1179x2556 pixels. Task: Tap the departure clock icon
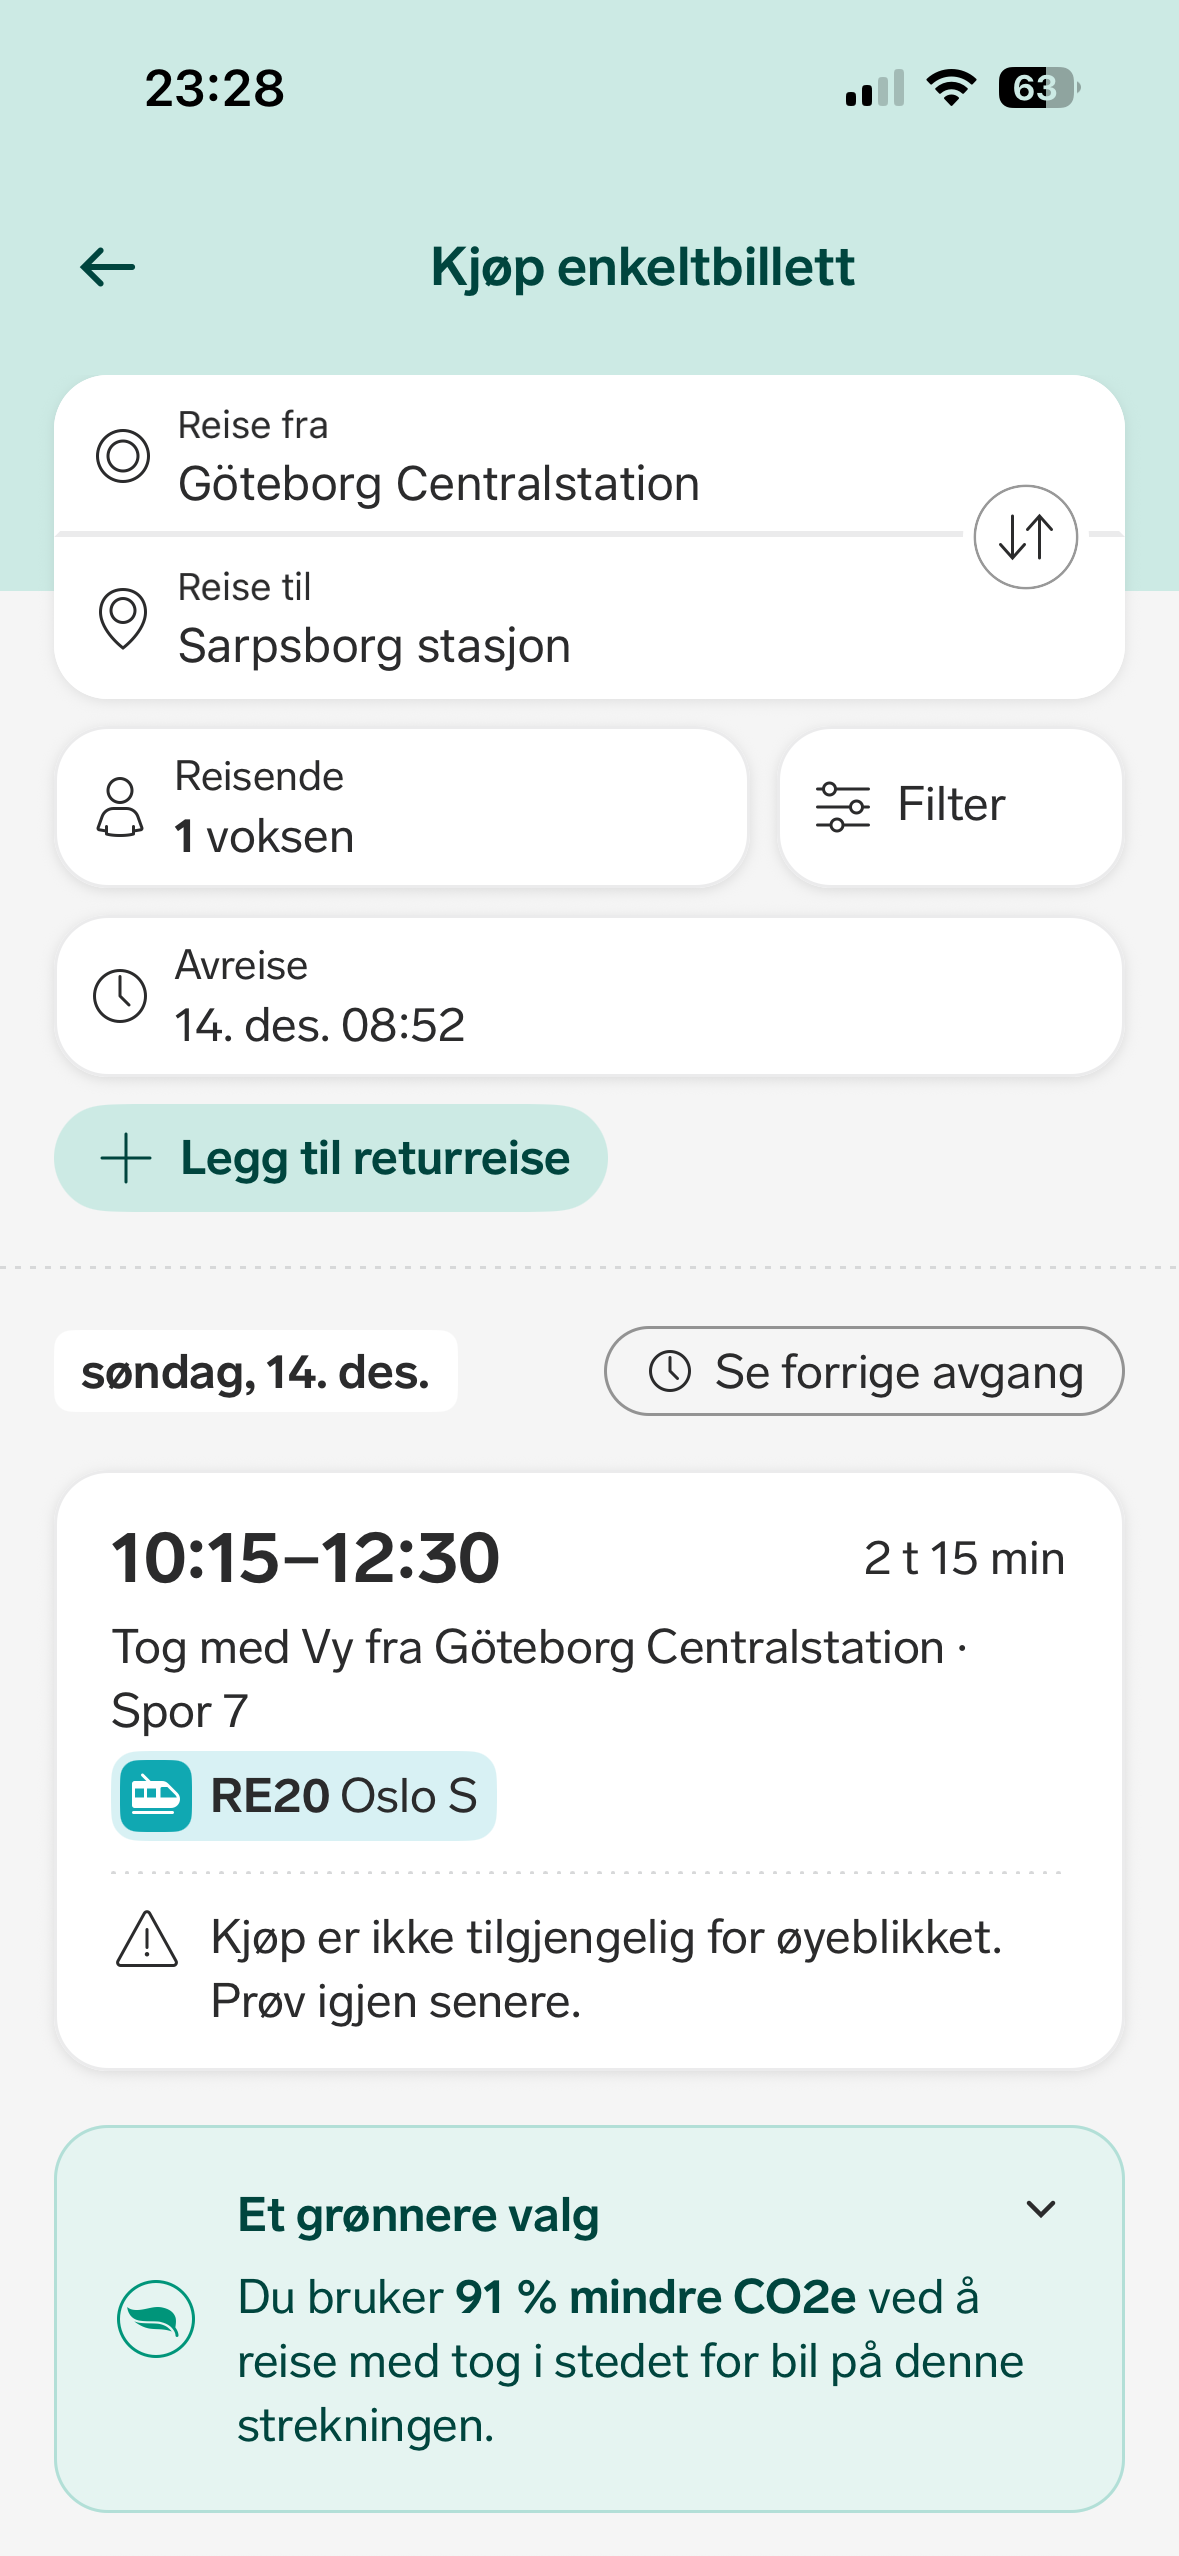tap(120, 996)
